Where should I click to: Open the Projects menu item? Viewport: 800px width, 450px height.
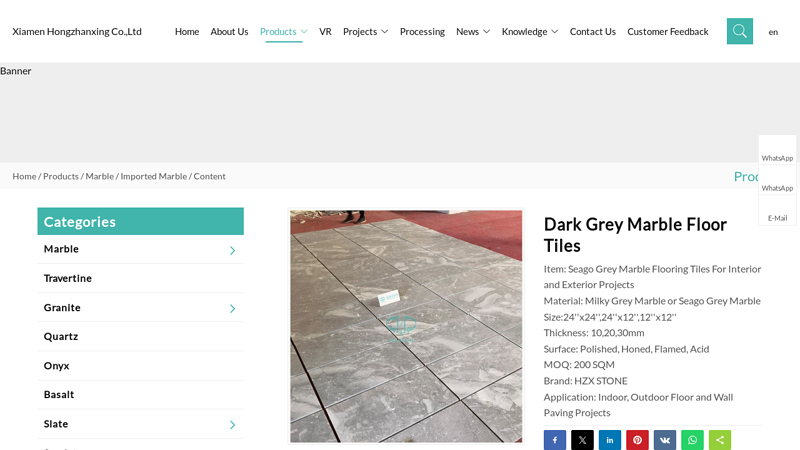(x=360, y=32)
